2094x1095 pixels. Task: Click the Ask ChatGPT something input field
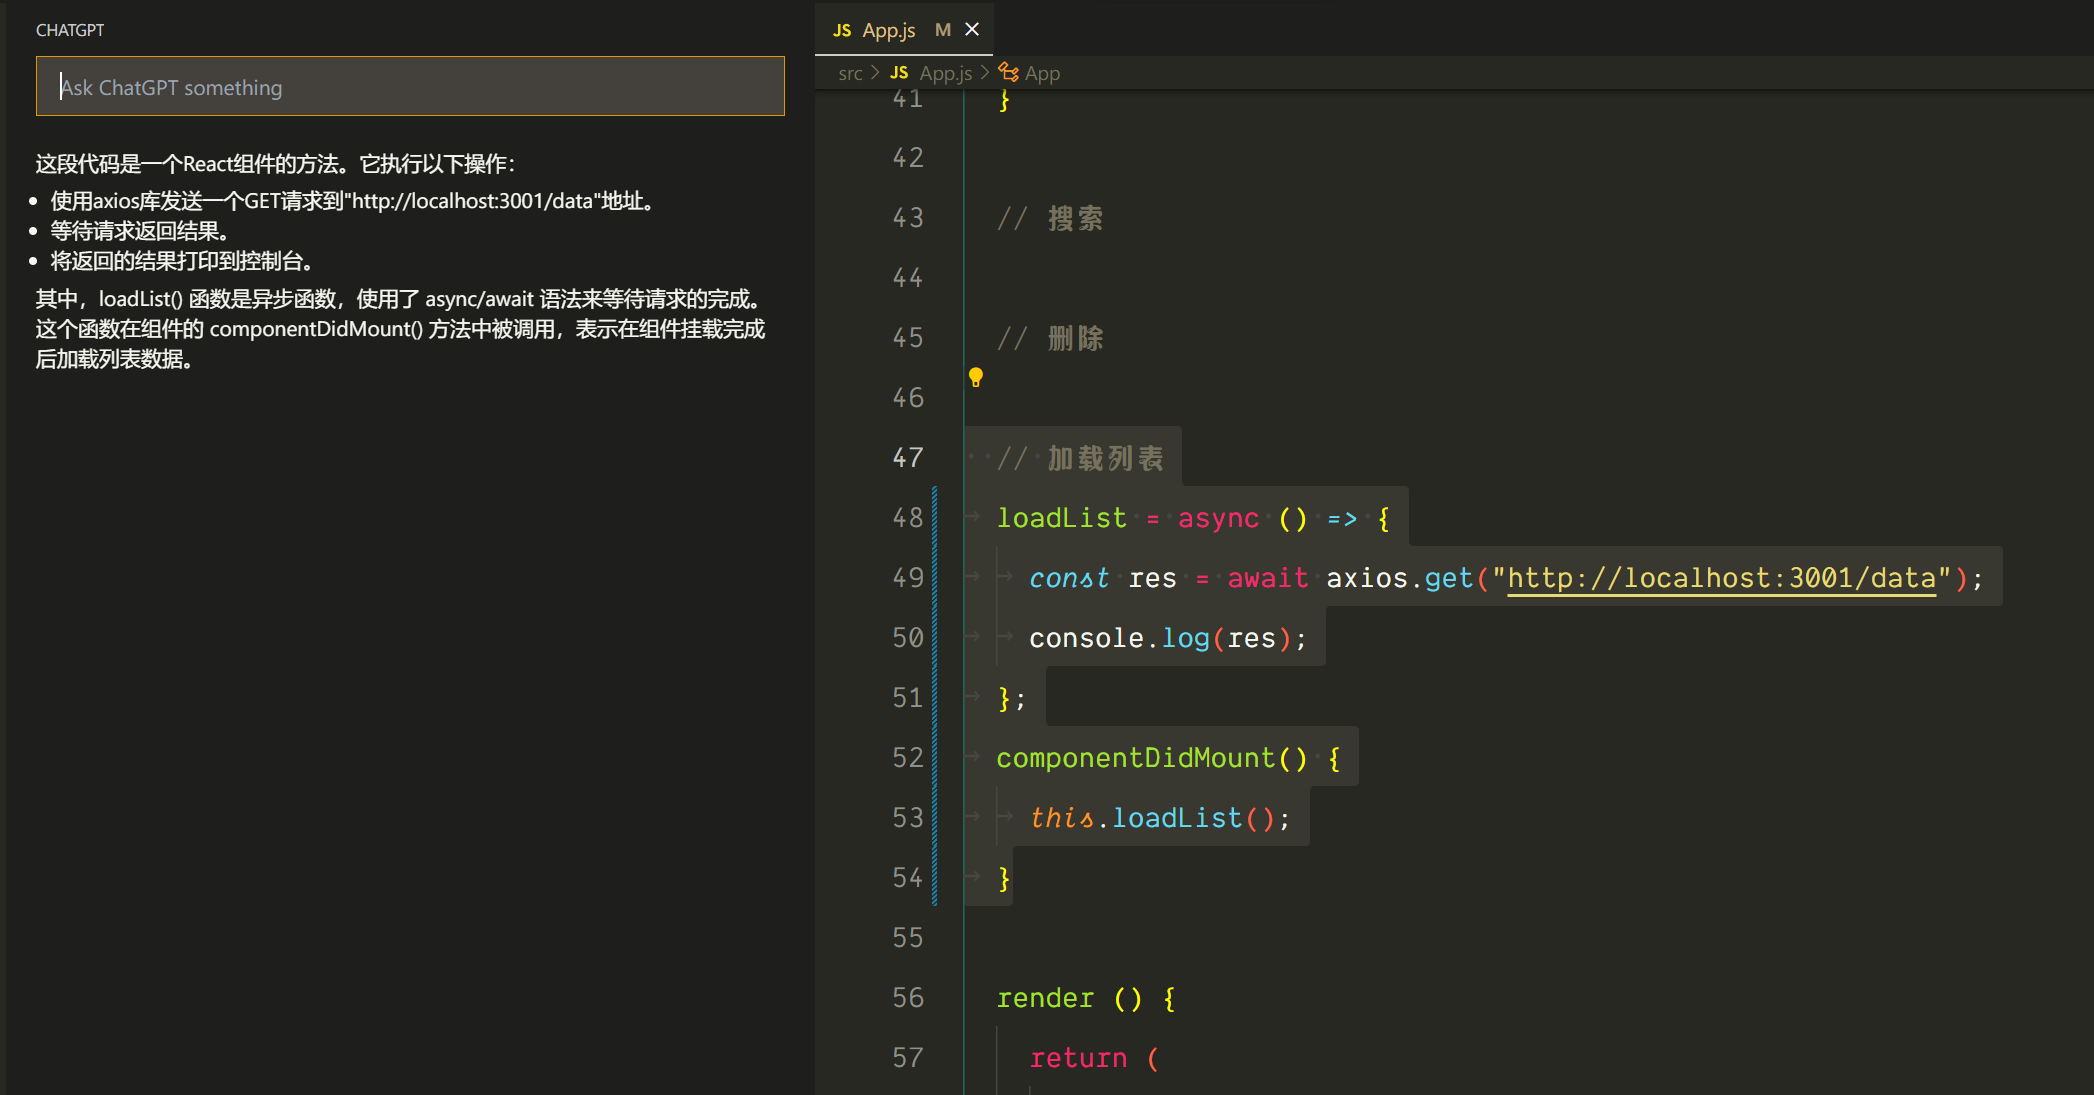click(x=410, y=87)
